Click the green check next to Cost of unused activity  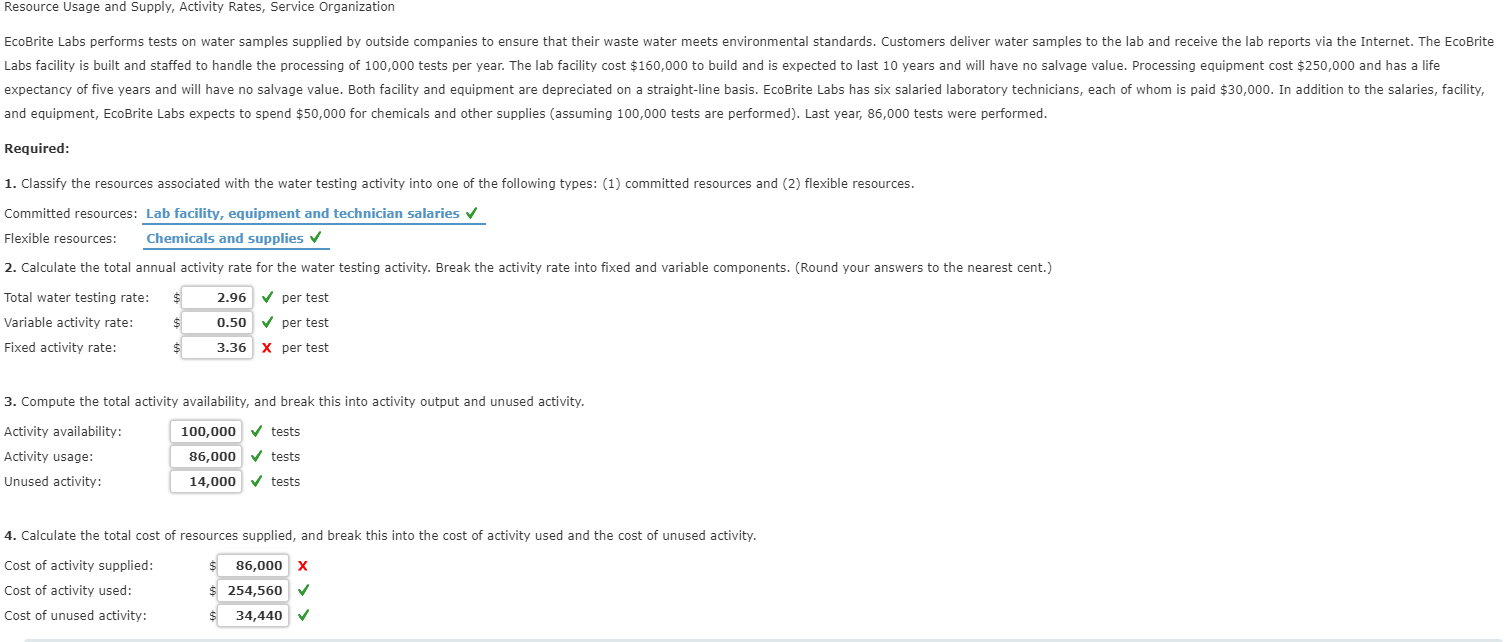coord(302,615)
